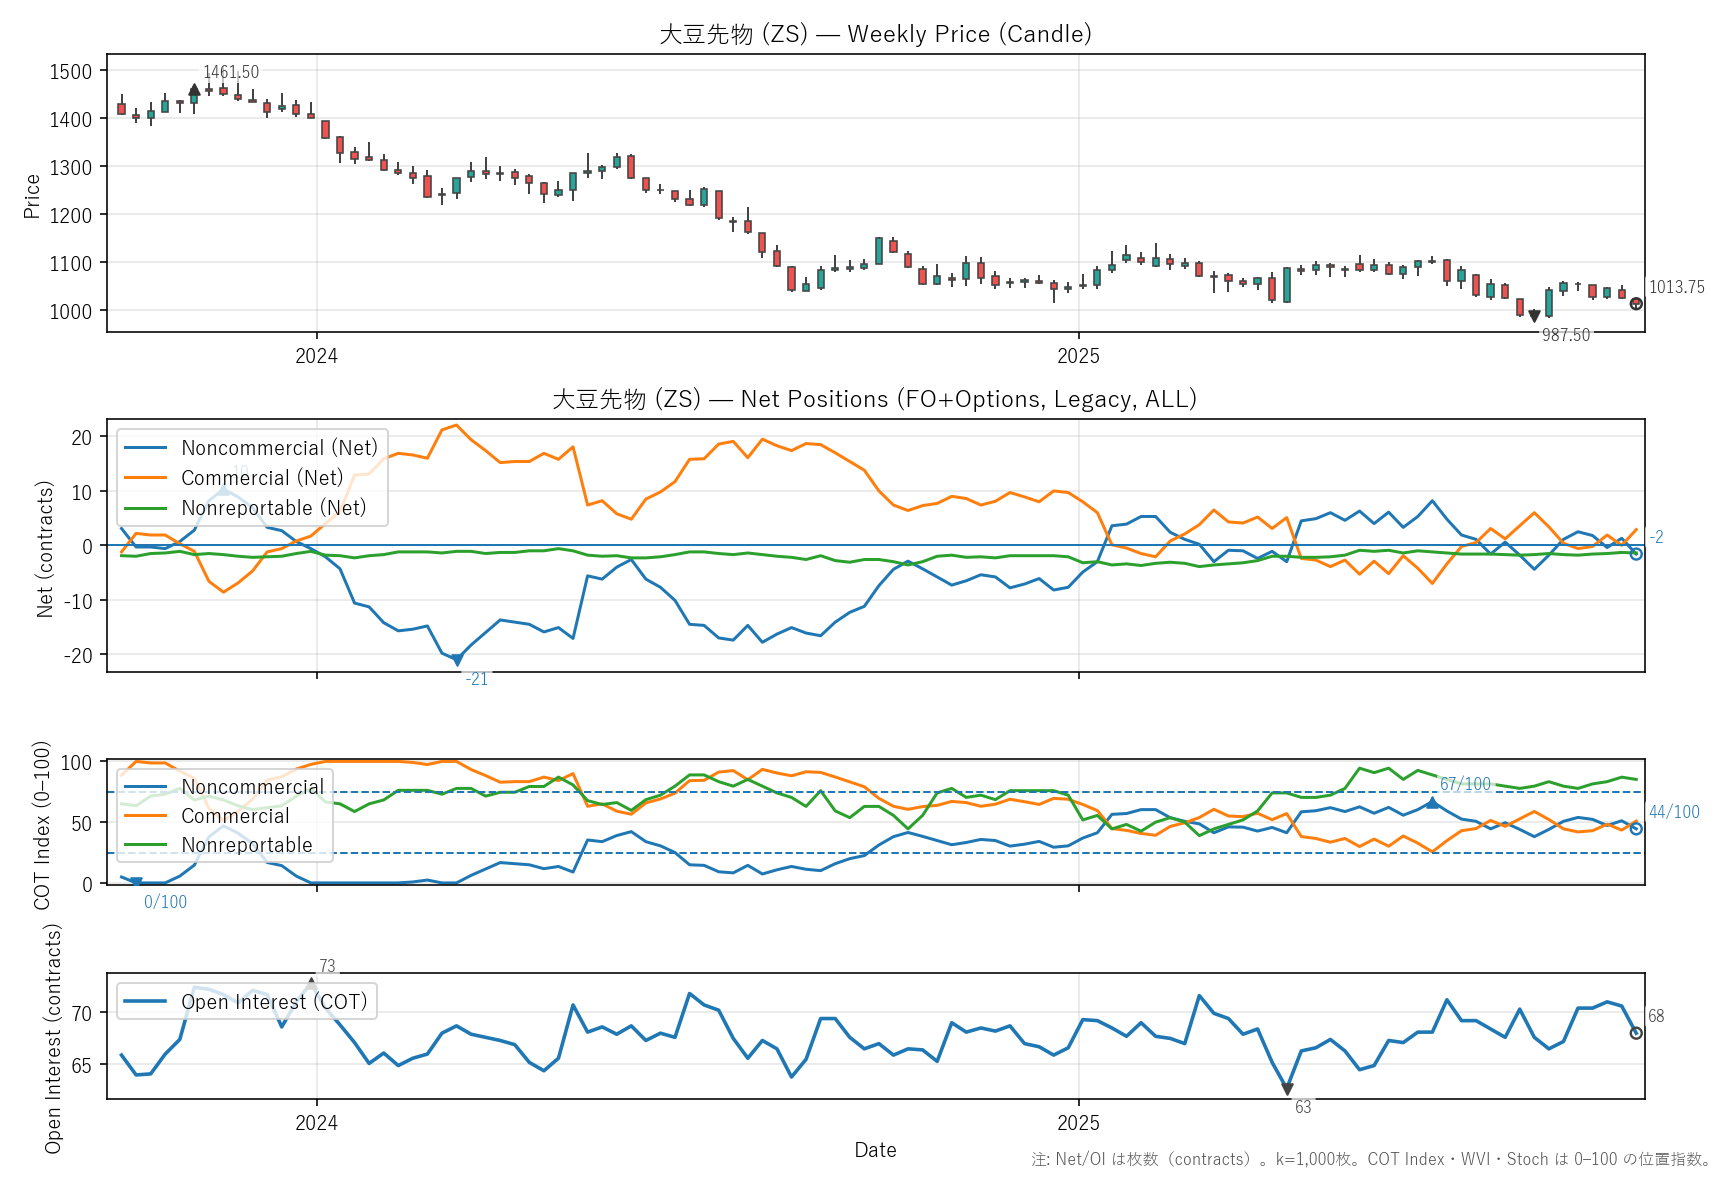Click the open interest peak marker at 73

pos(312,982)
